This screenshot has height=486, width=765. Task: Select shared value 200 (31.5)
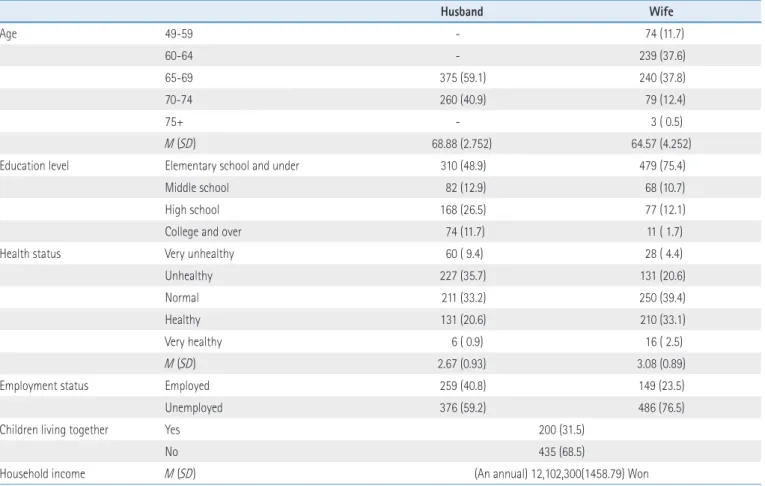pyautogui.click(x=562, y=429)
